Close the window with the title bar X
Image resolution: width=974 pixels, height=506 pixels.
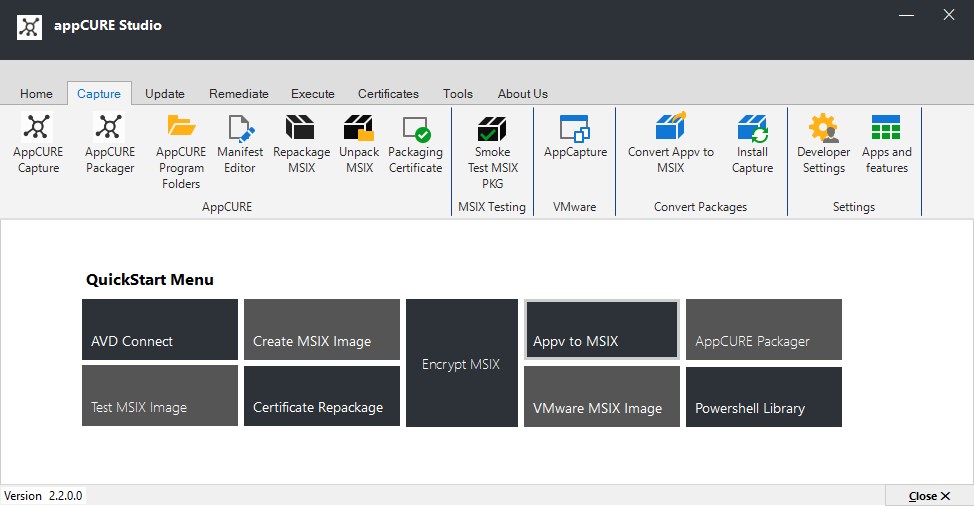[x=949, y=15]
